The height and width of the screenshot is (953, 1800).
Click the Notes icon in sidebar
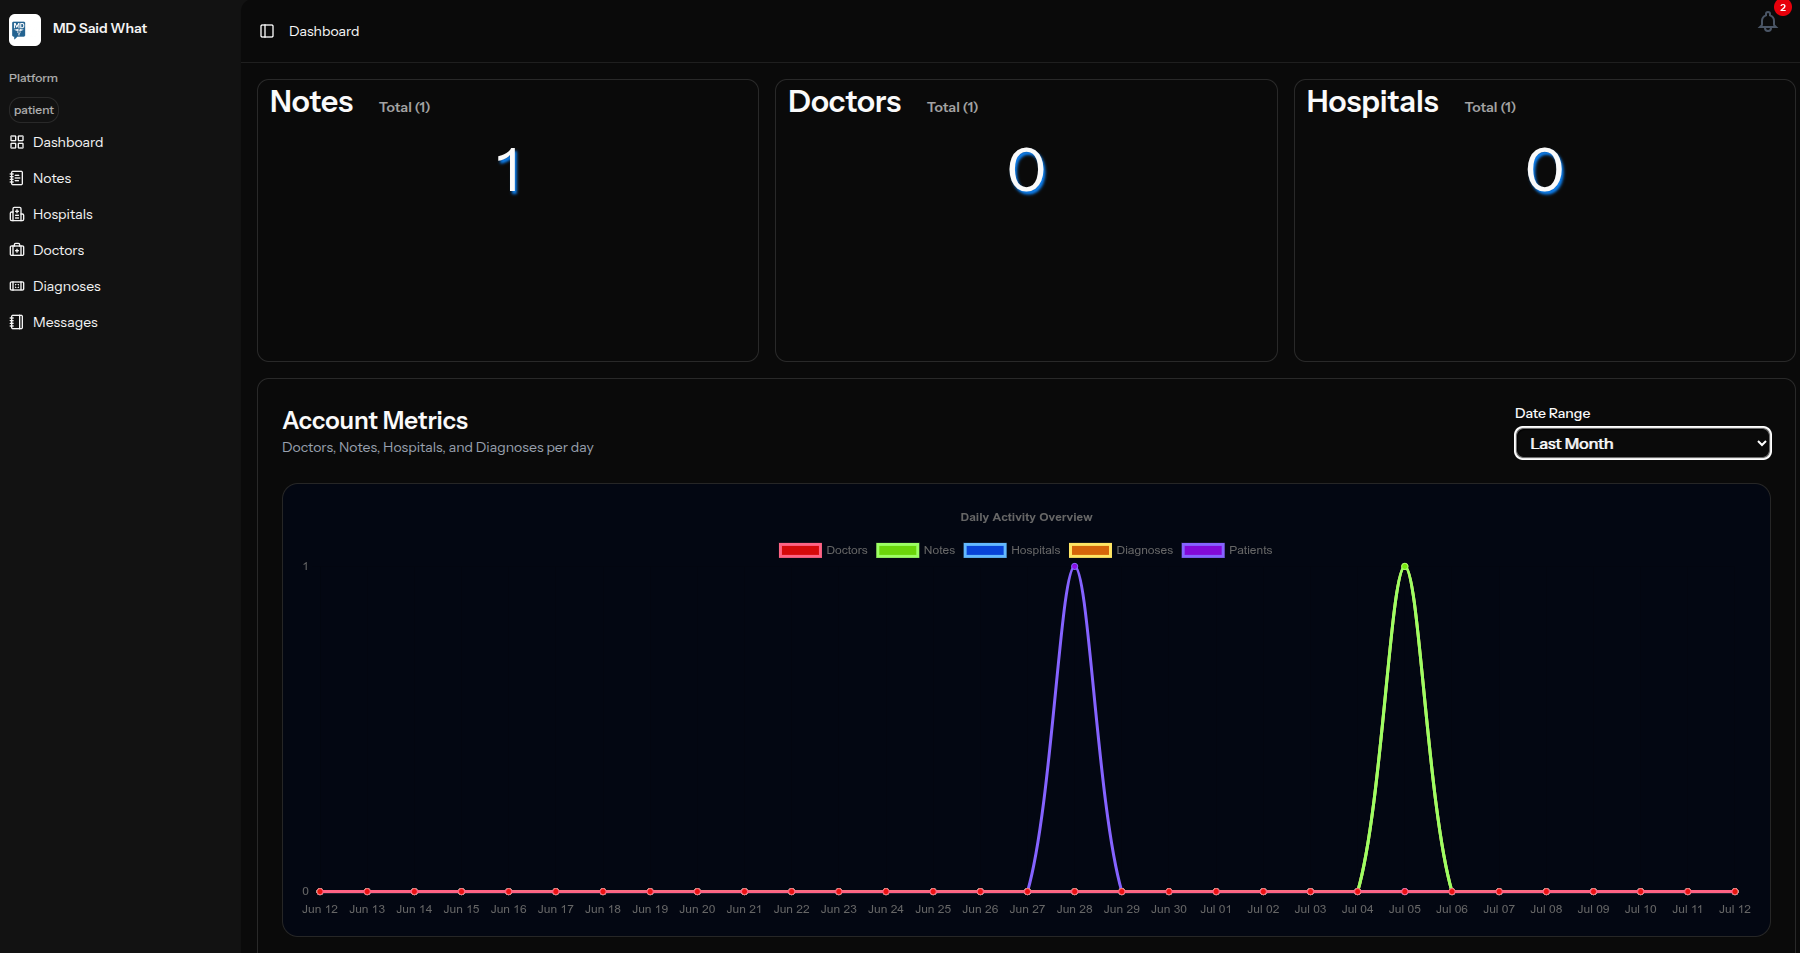pos(17,178)
